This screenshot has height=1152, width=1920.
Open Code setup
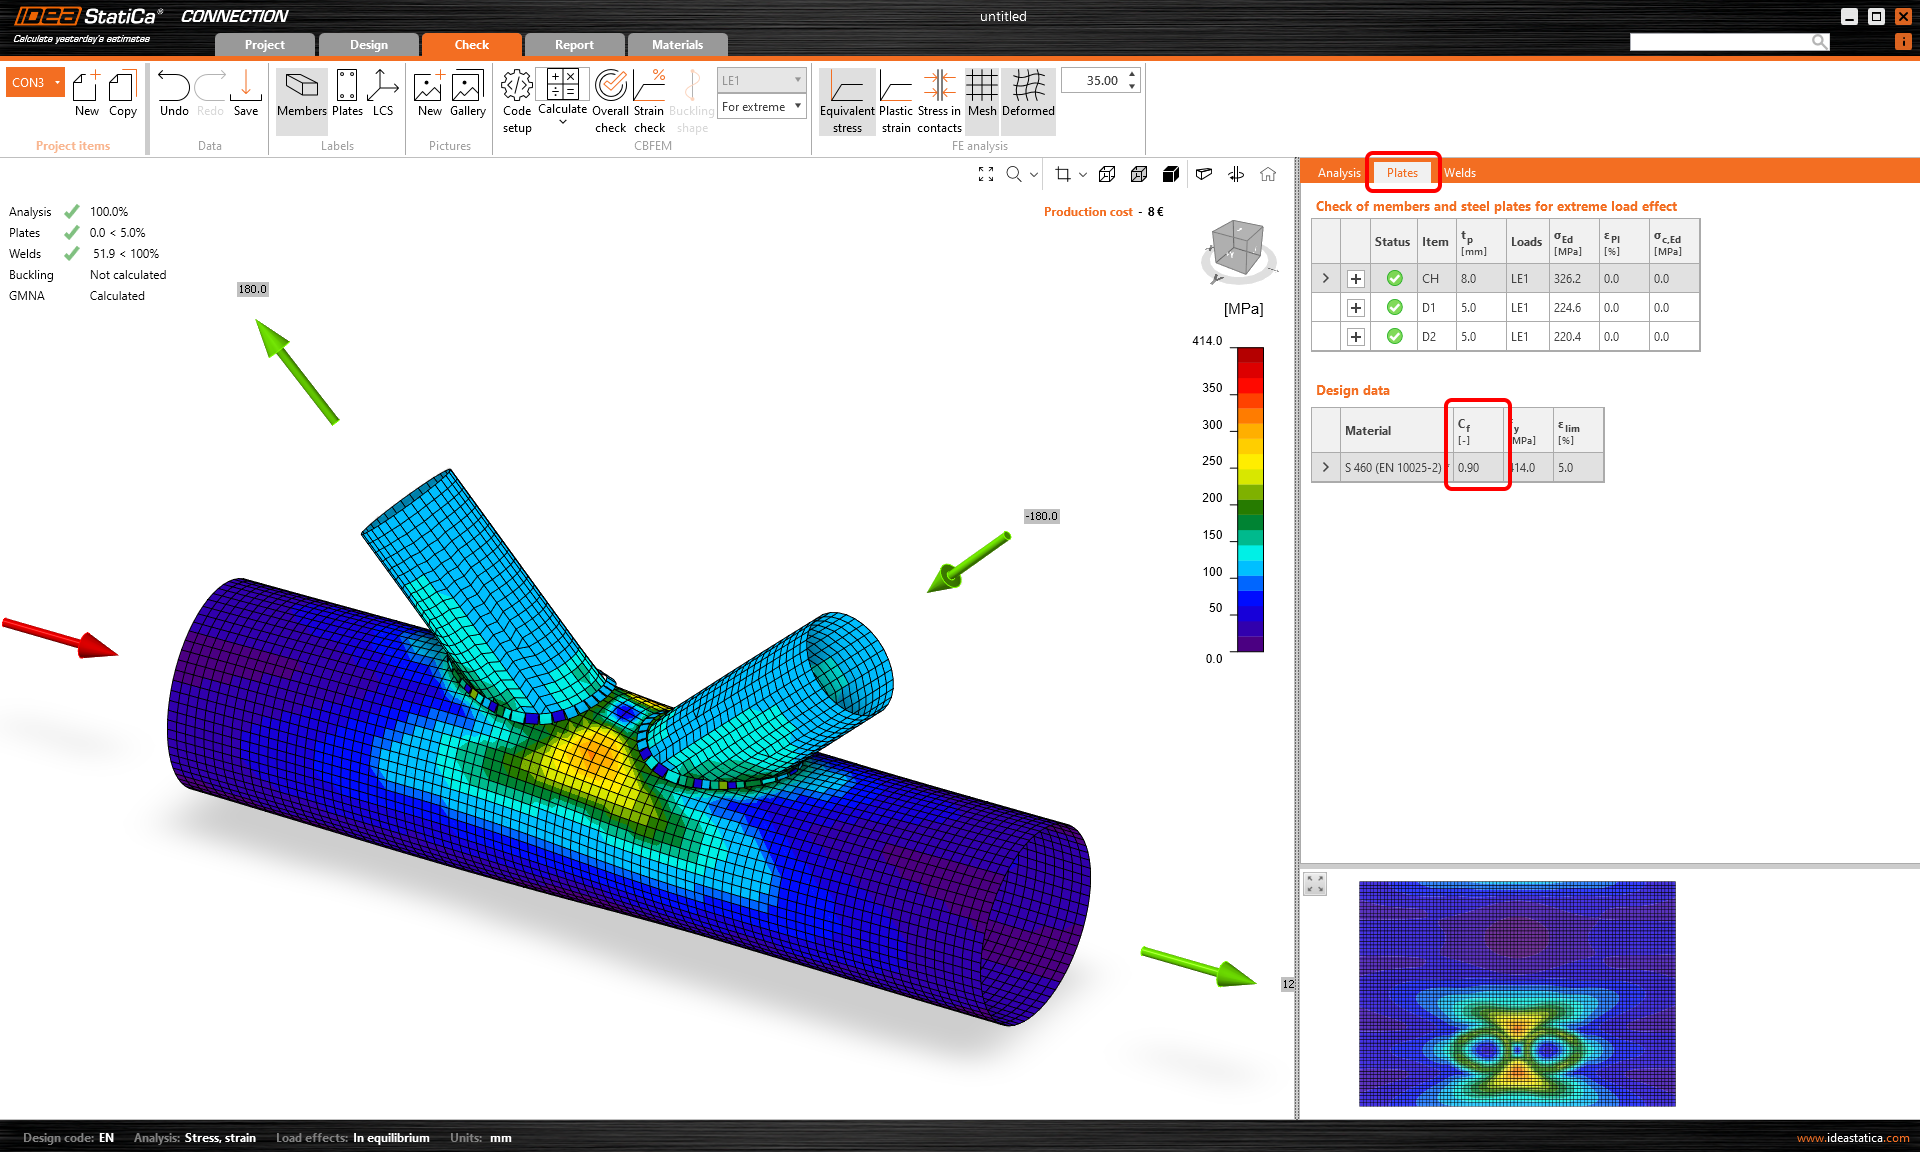click(516, 100)
